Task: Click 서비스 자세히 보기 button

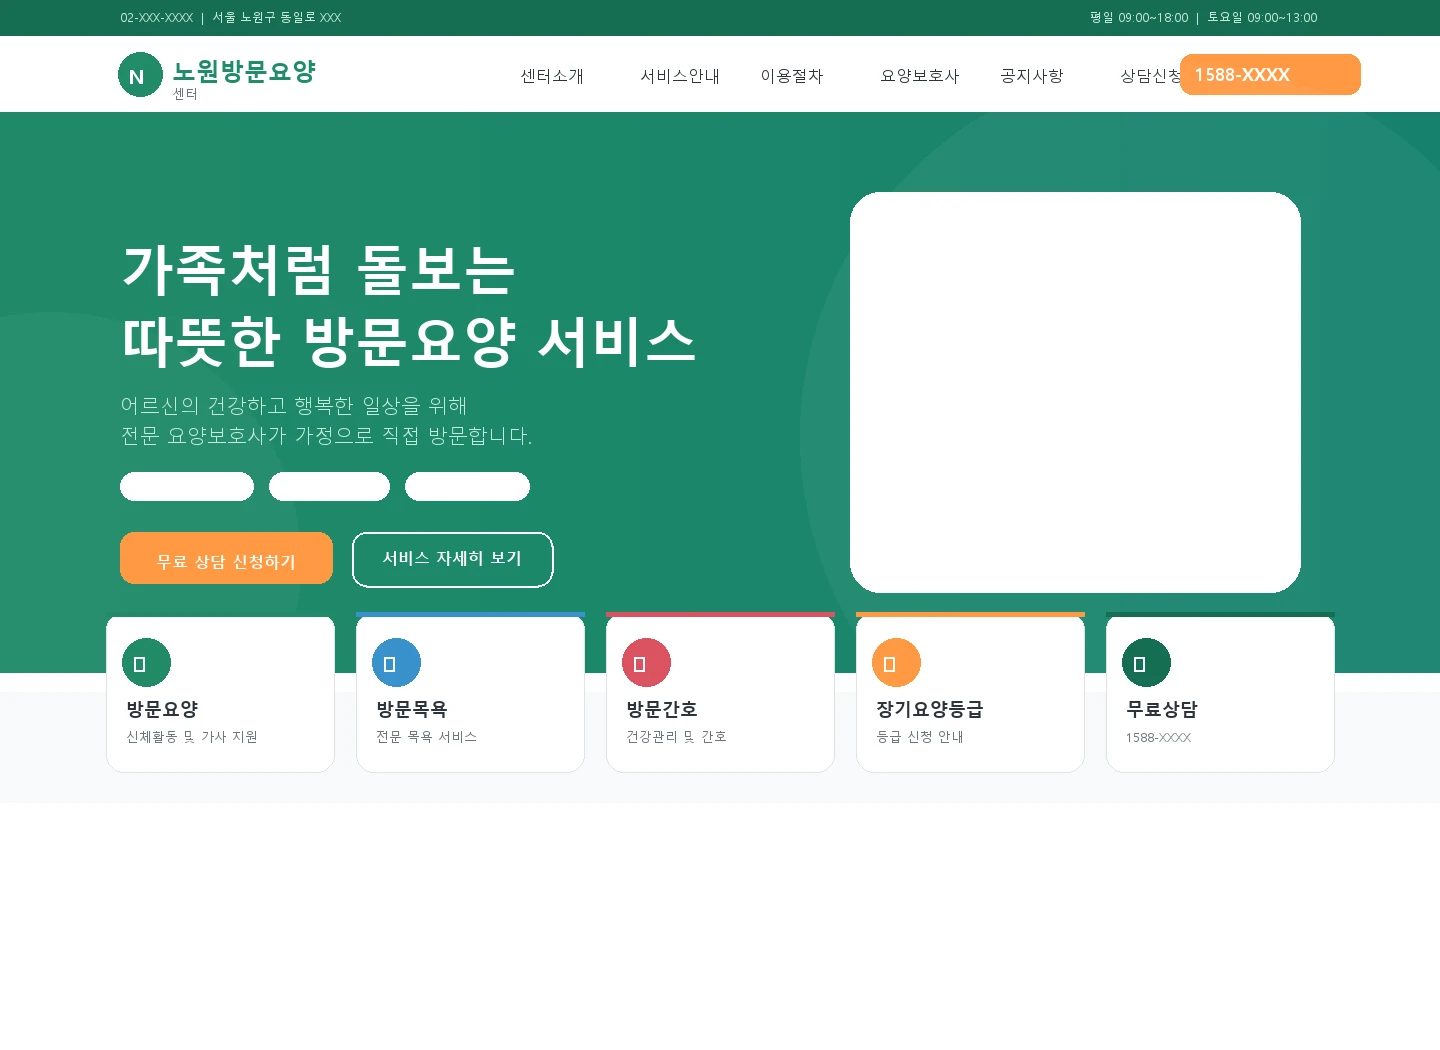Action: coord(453,560)
